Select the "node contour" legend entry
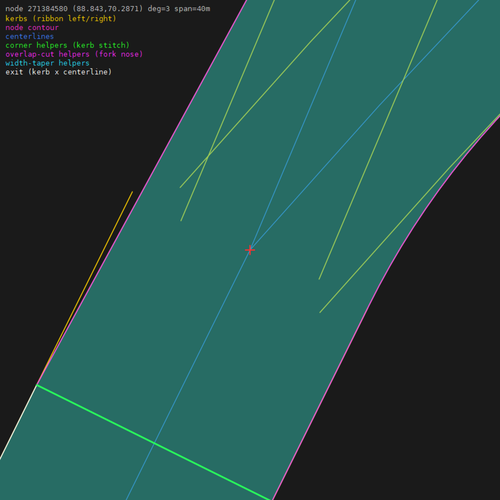This screenshot has height=500, width=500. tap(32, 27)
